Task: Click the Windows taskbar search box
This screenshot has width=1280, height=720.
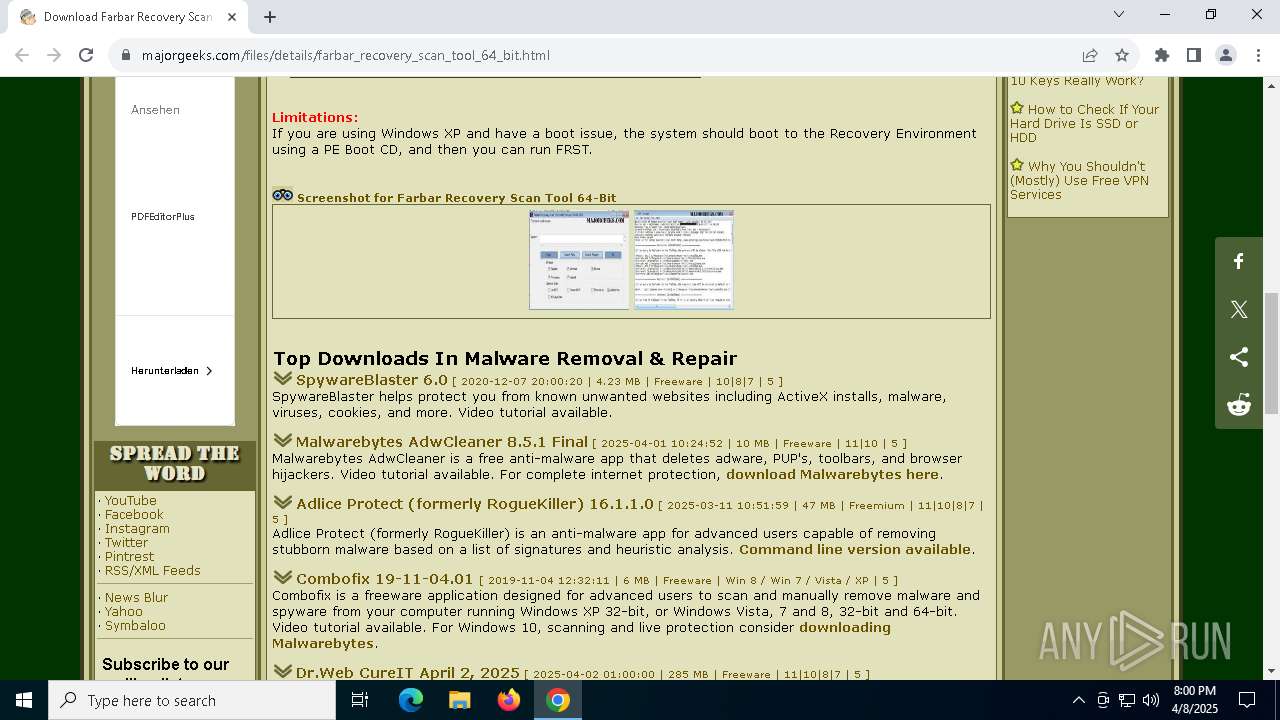Action: [192, 700]
